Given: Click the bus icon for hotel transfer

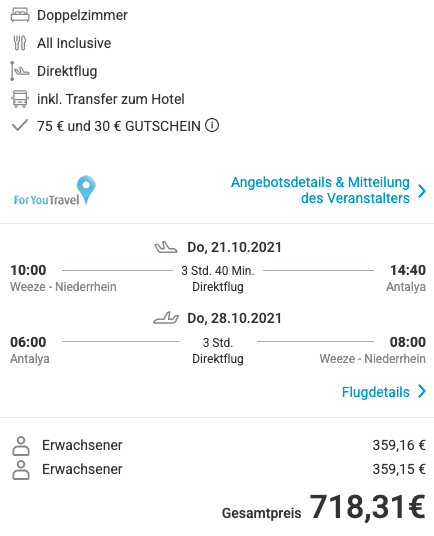Looking at the screenshot, I should 20,99.
